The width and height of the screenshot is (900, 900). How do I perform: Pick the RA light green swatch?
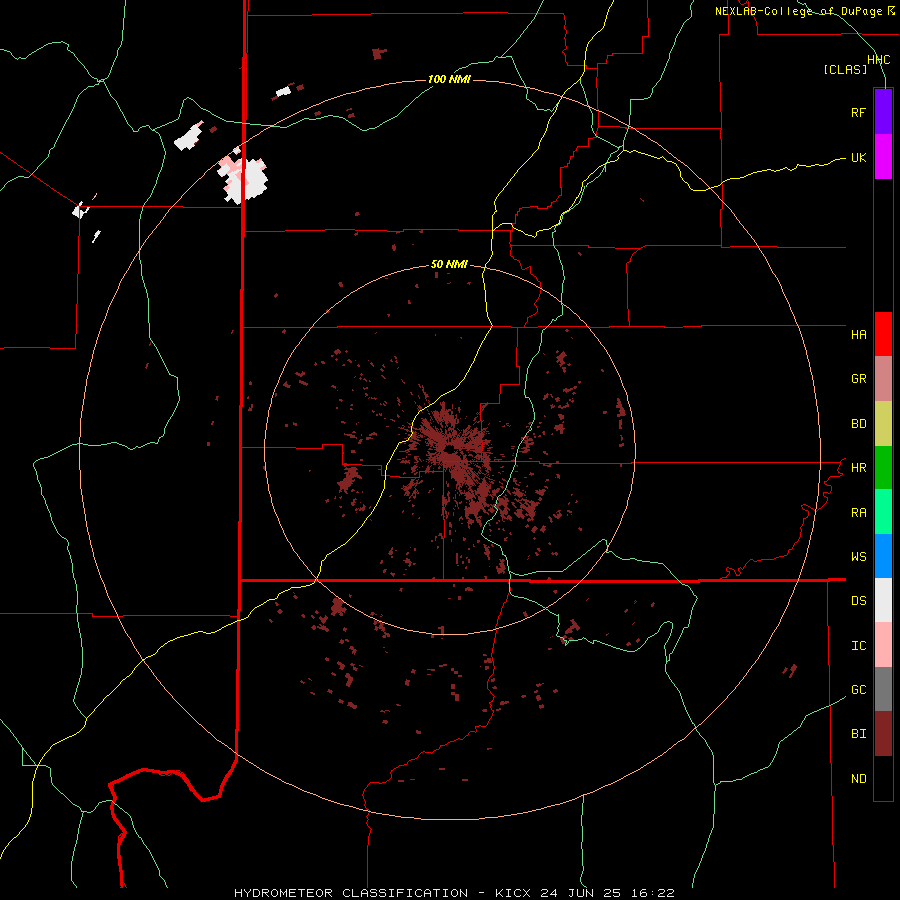point(883,512)
